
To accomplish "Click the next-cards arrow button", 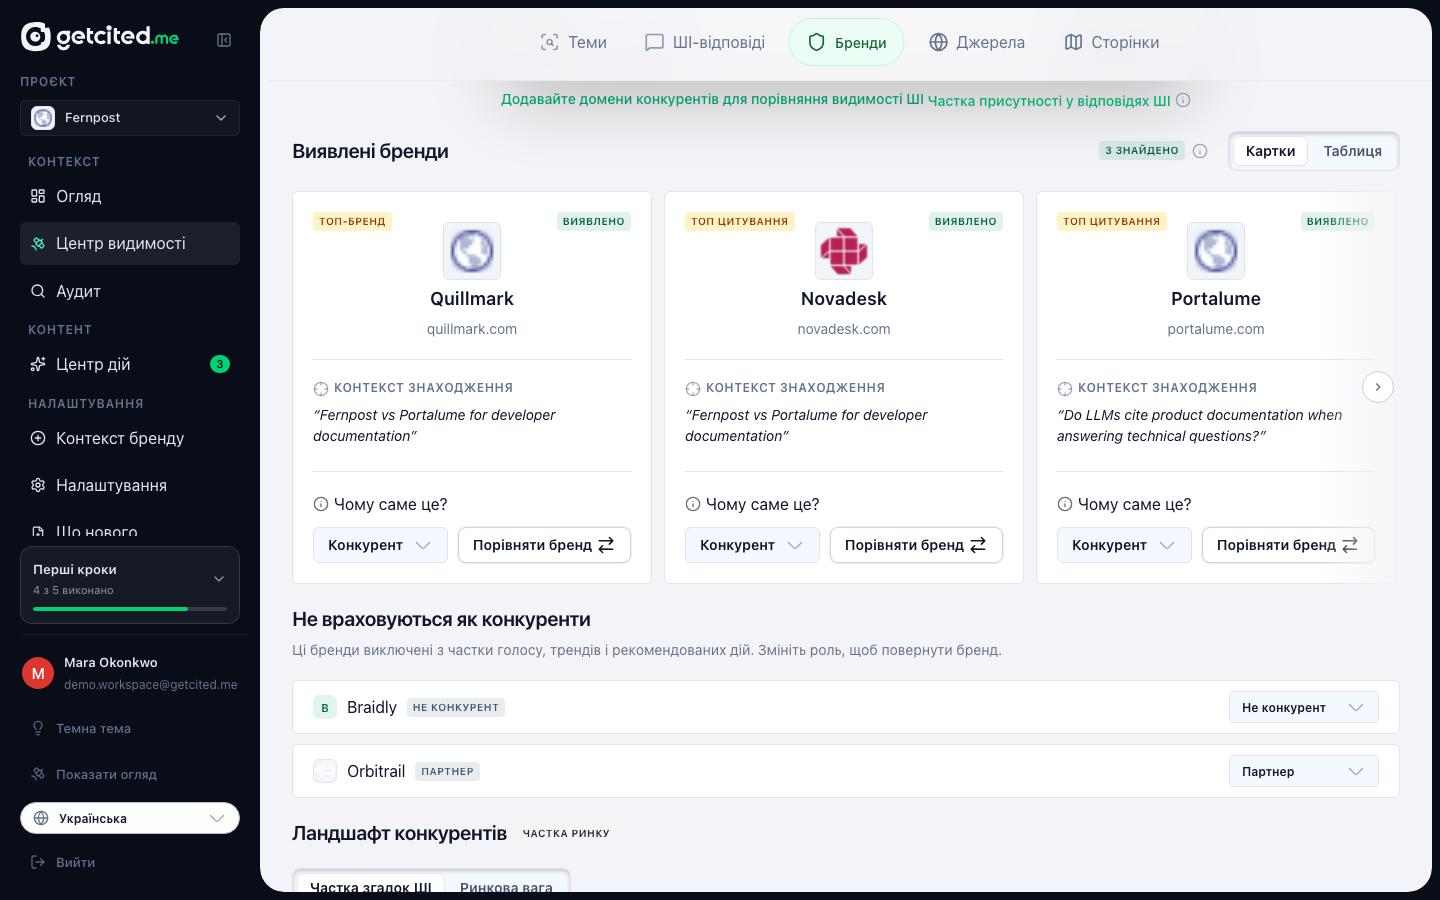I will [x=1378, y=387].
